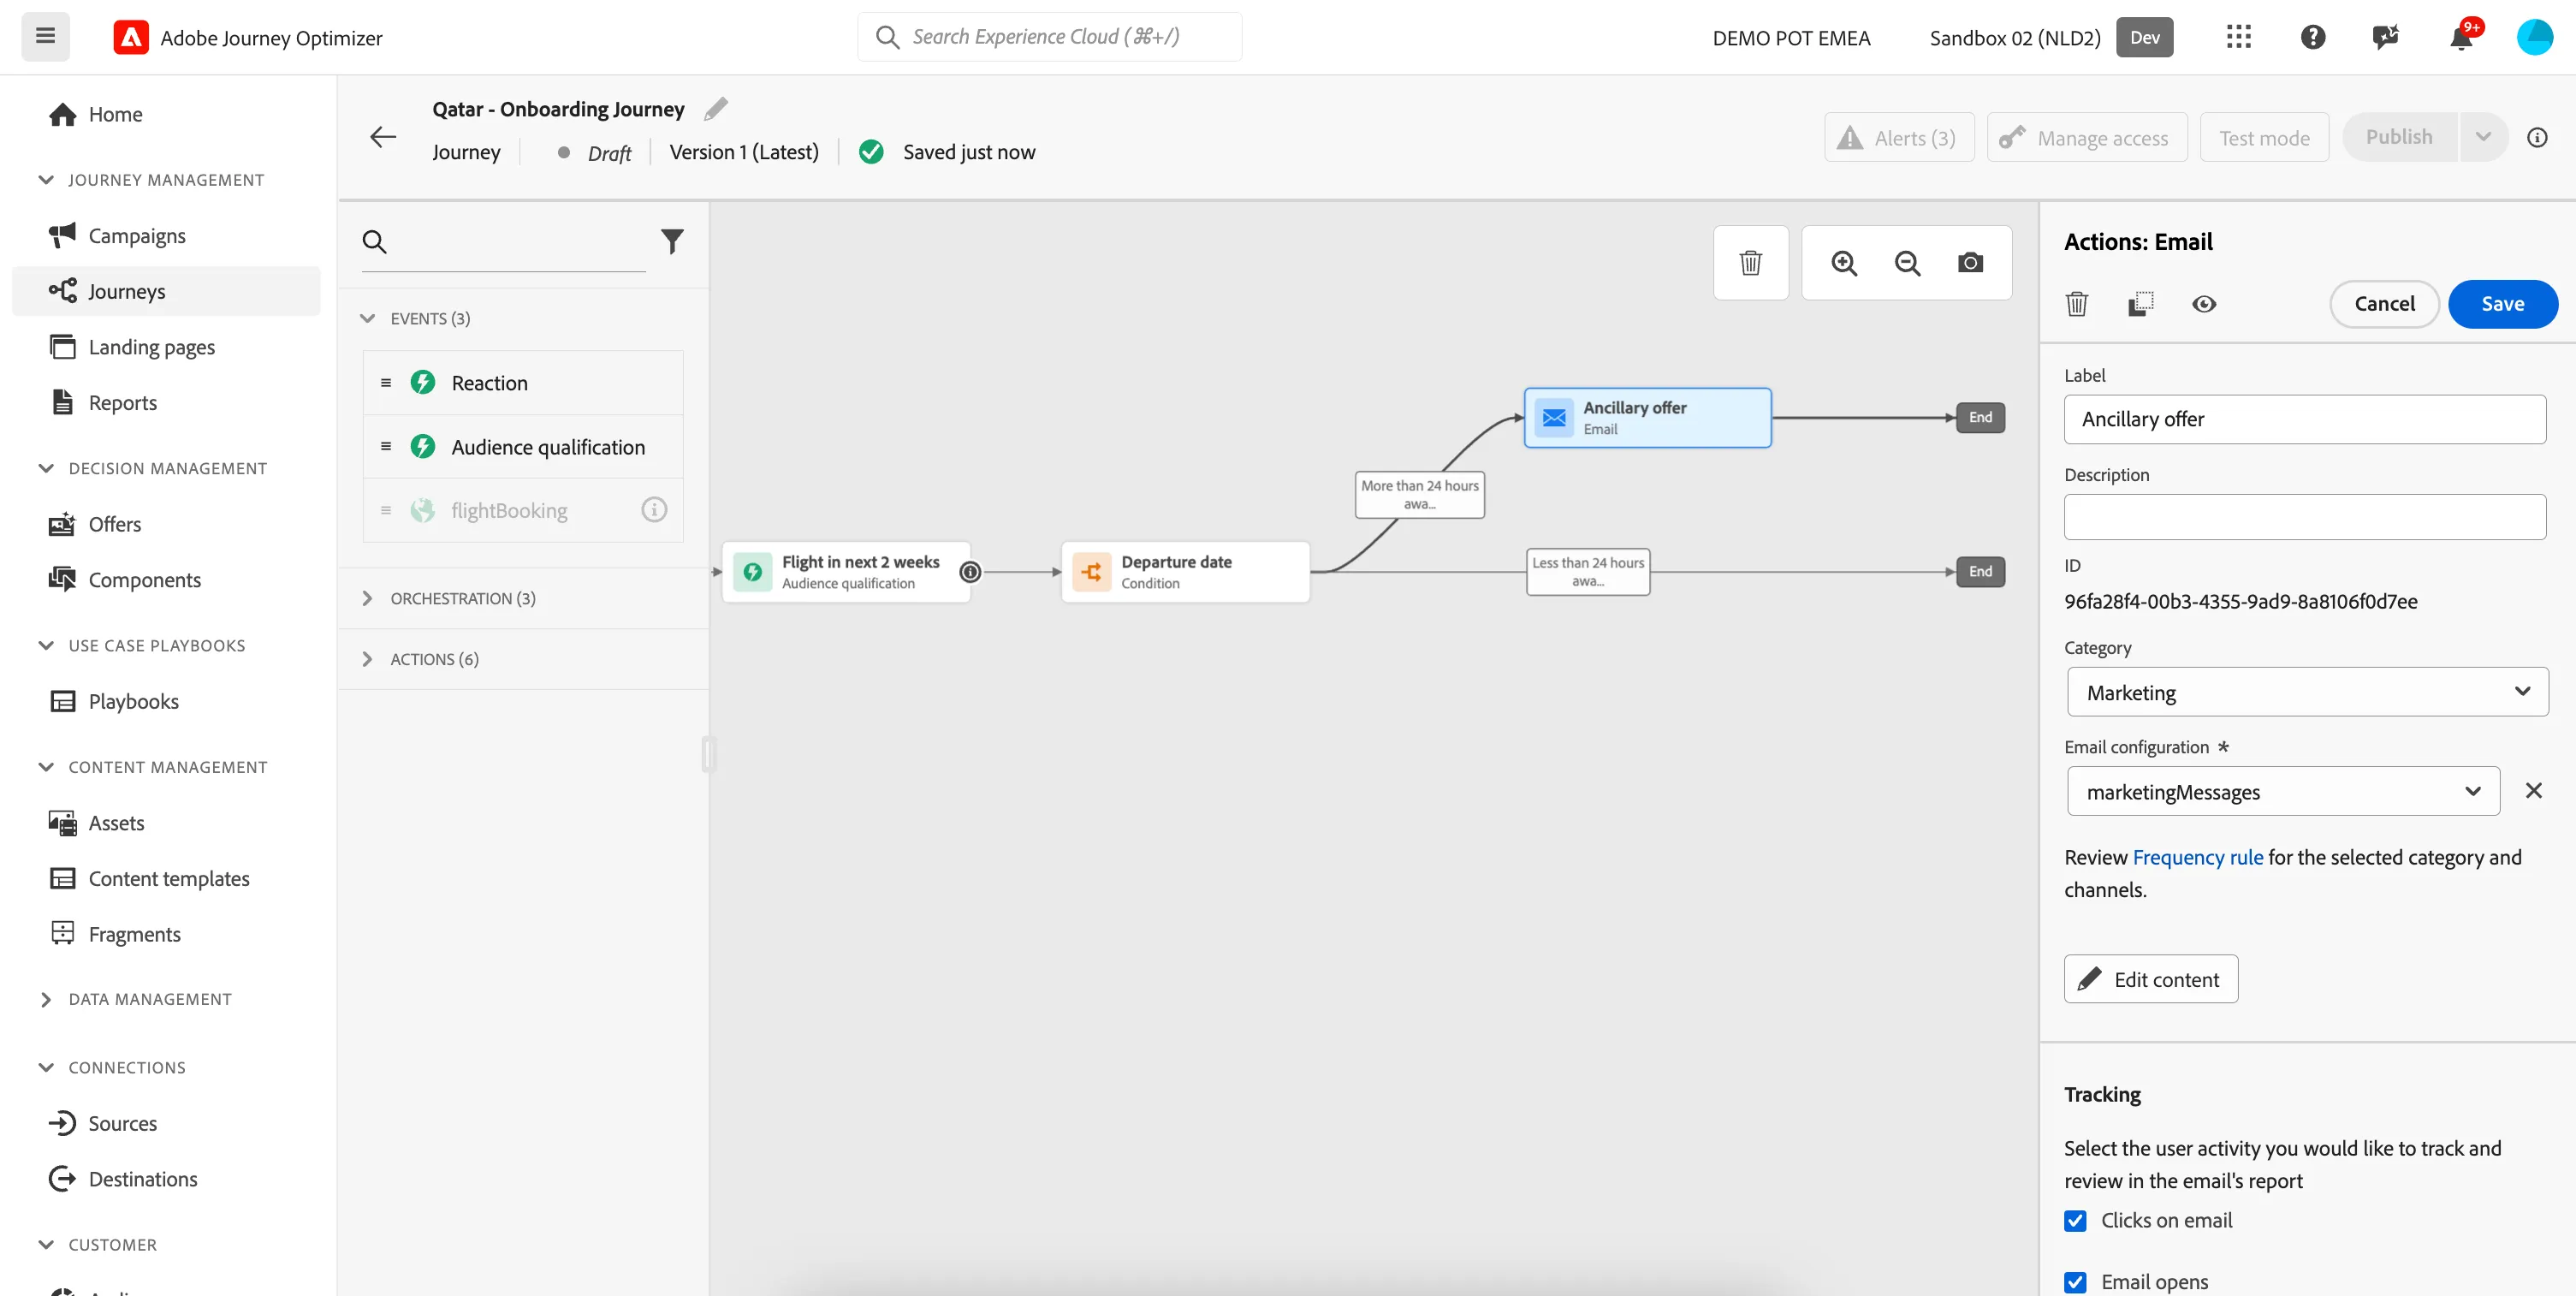Open the Publish options arrow
2576x1296 pixels.
[2483, 137]
